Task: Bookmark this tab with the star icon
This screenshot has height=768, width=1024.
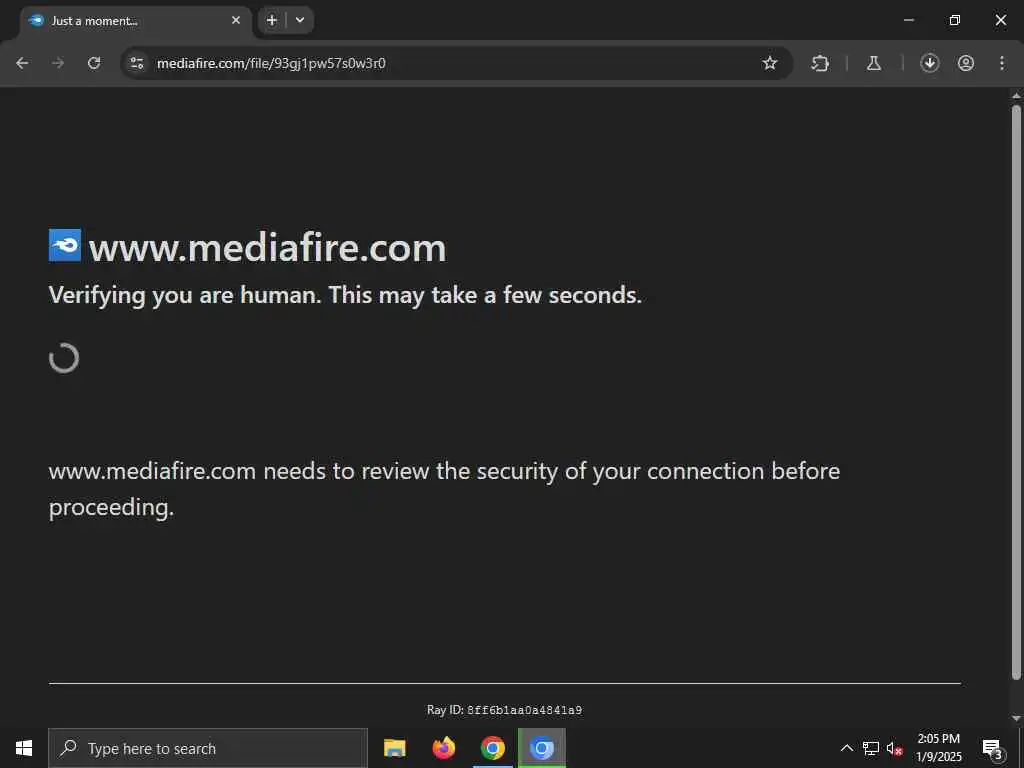Action: (770, 63)
